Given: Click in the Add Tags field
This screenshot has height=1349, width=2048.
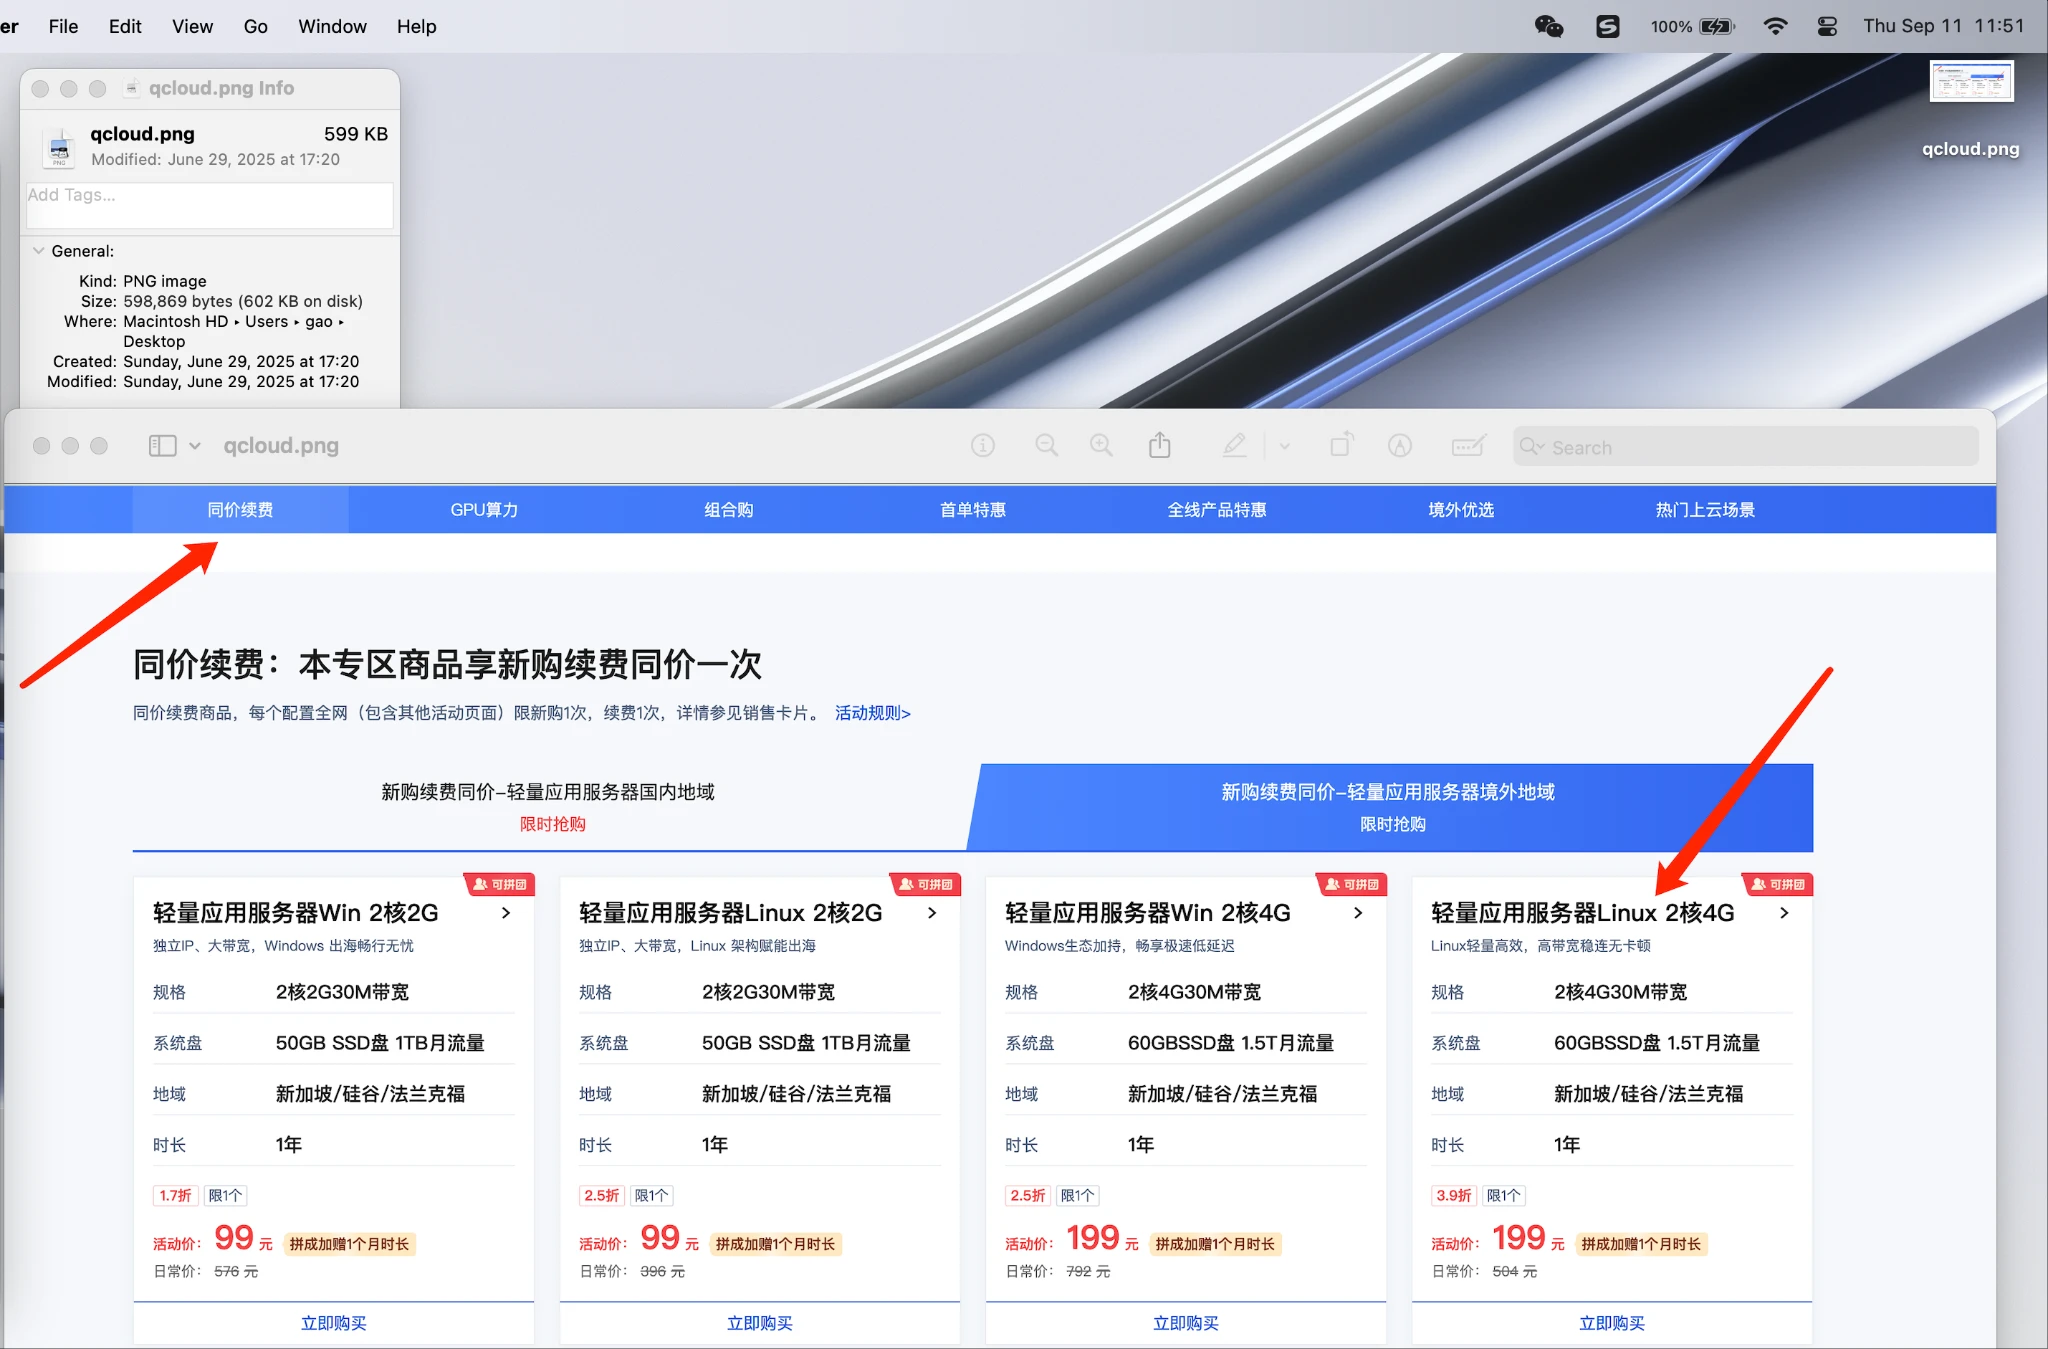Looking at the screenshot, I should pyautogui.click(x=209, y=204).
